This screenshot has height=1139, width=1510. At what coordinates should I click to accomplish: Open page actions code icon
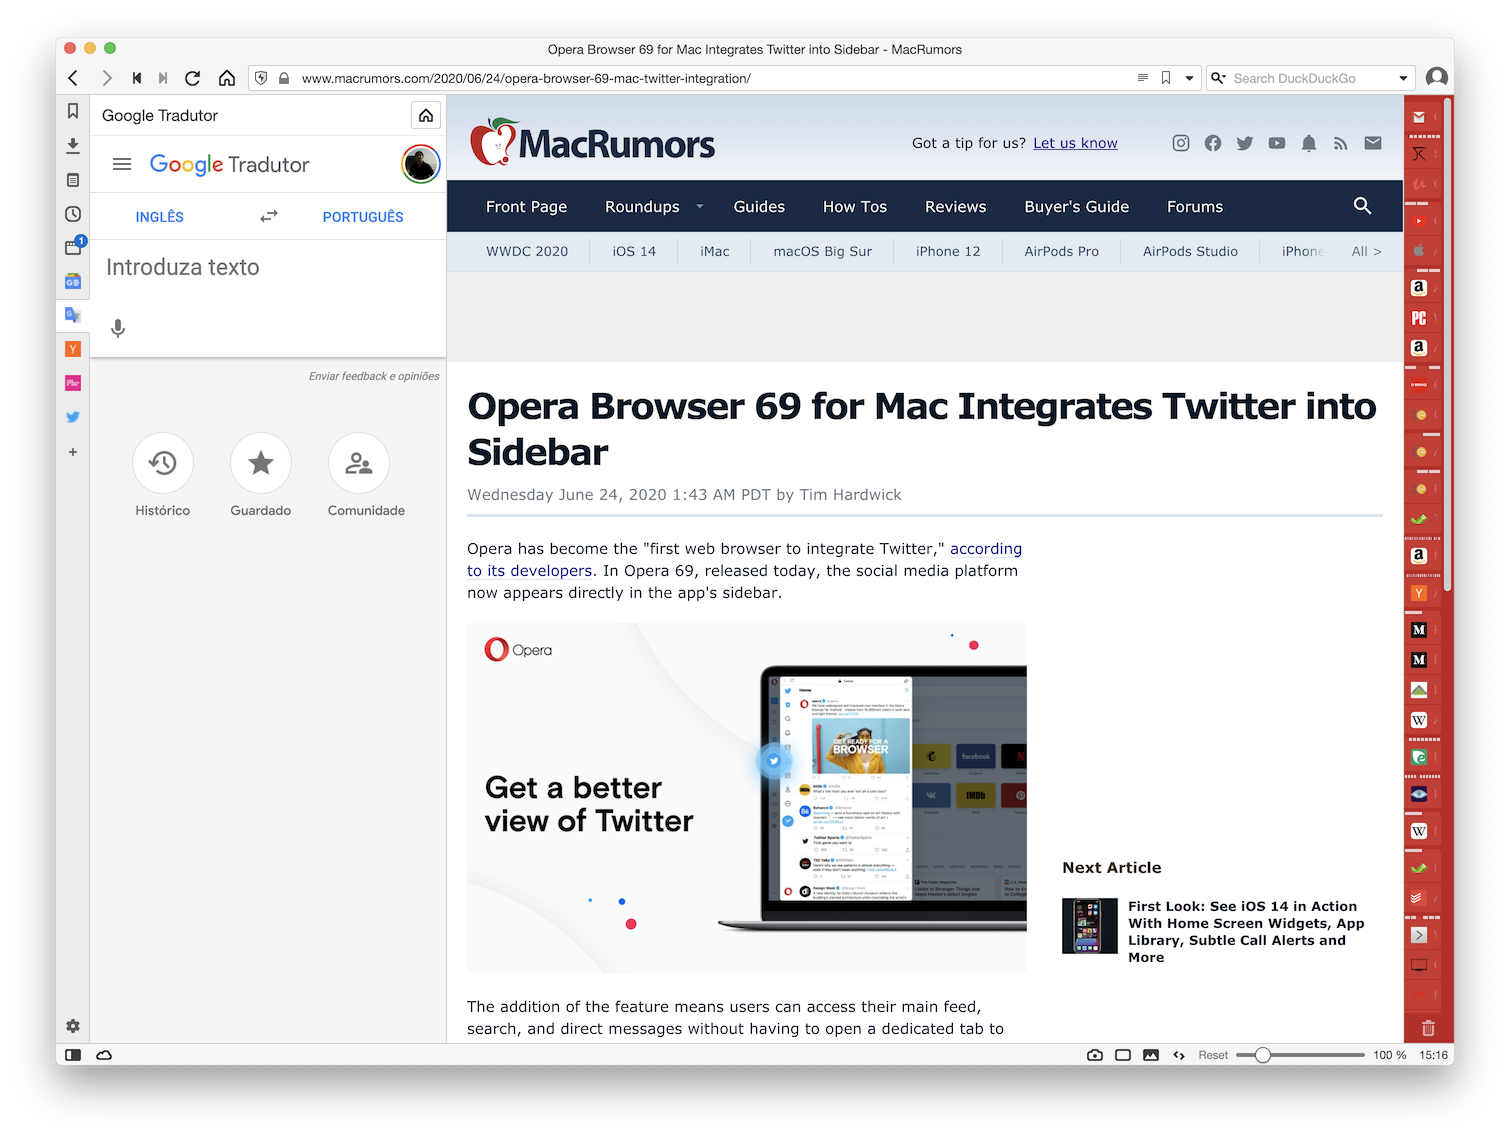1179,1055
